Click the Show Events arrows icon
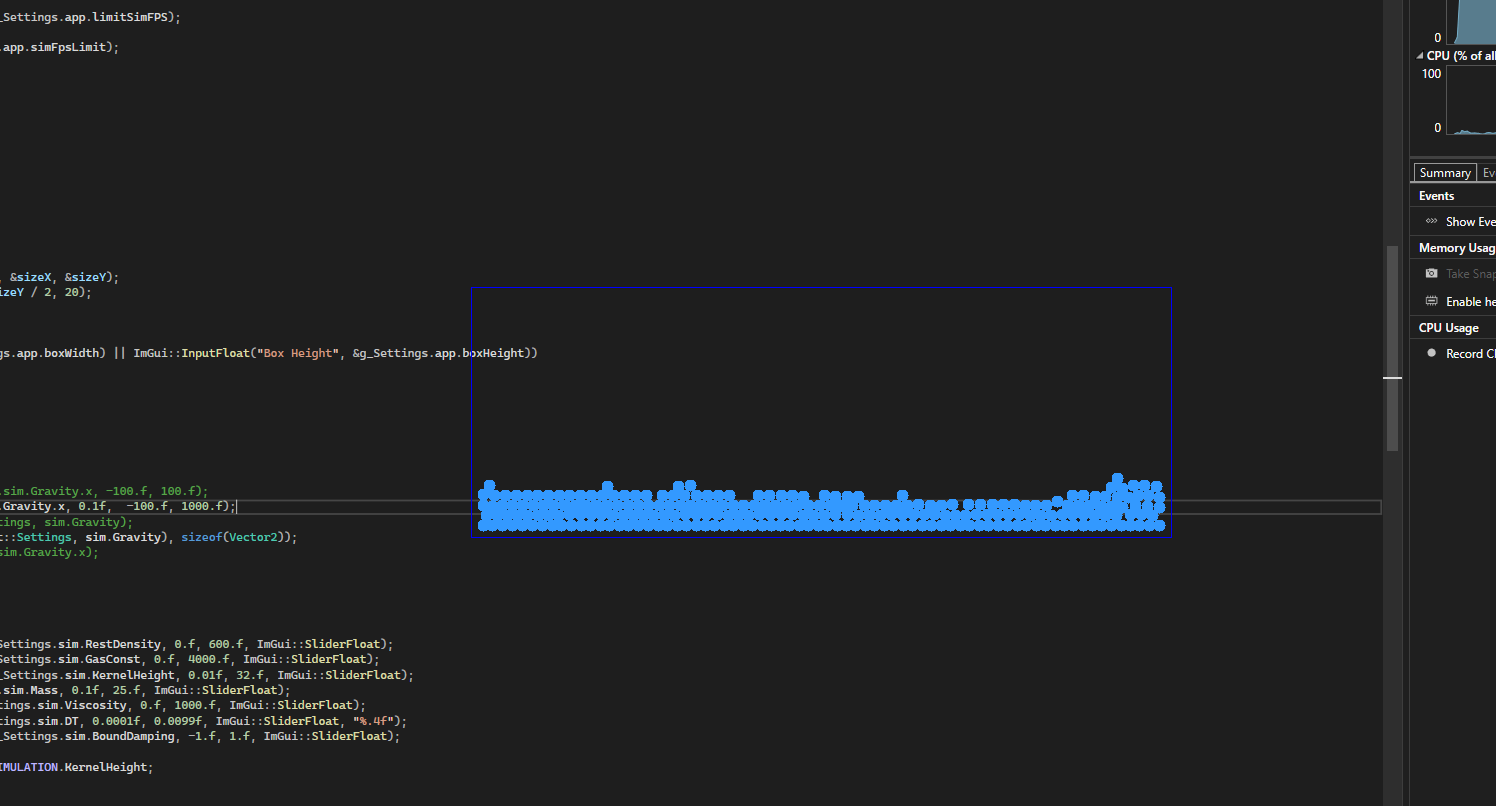This screenshot has width=1496, height=806. 1431,221
